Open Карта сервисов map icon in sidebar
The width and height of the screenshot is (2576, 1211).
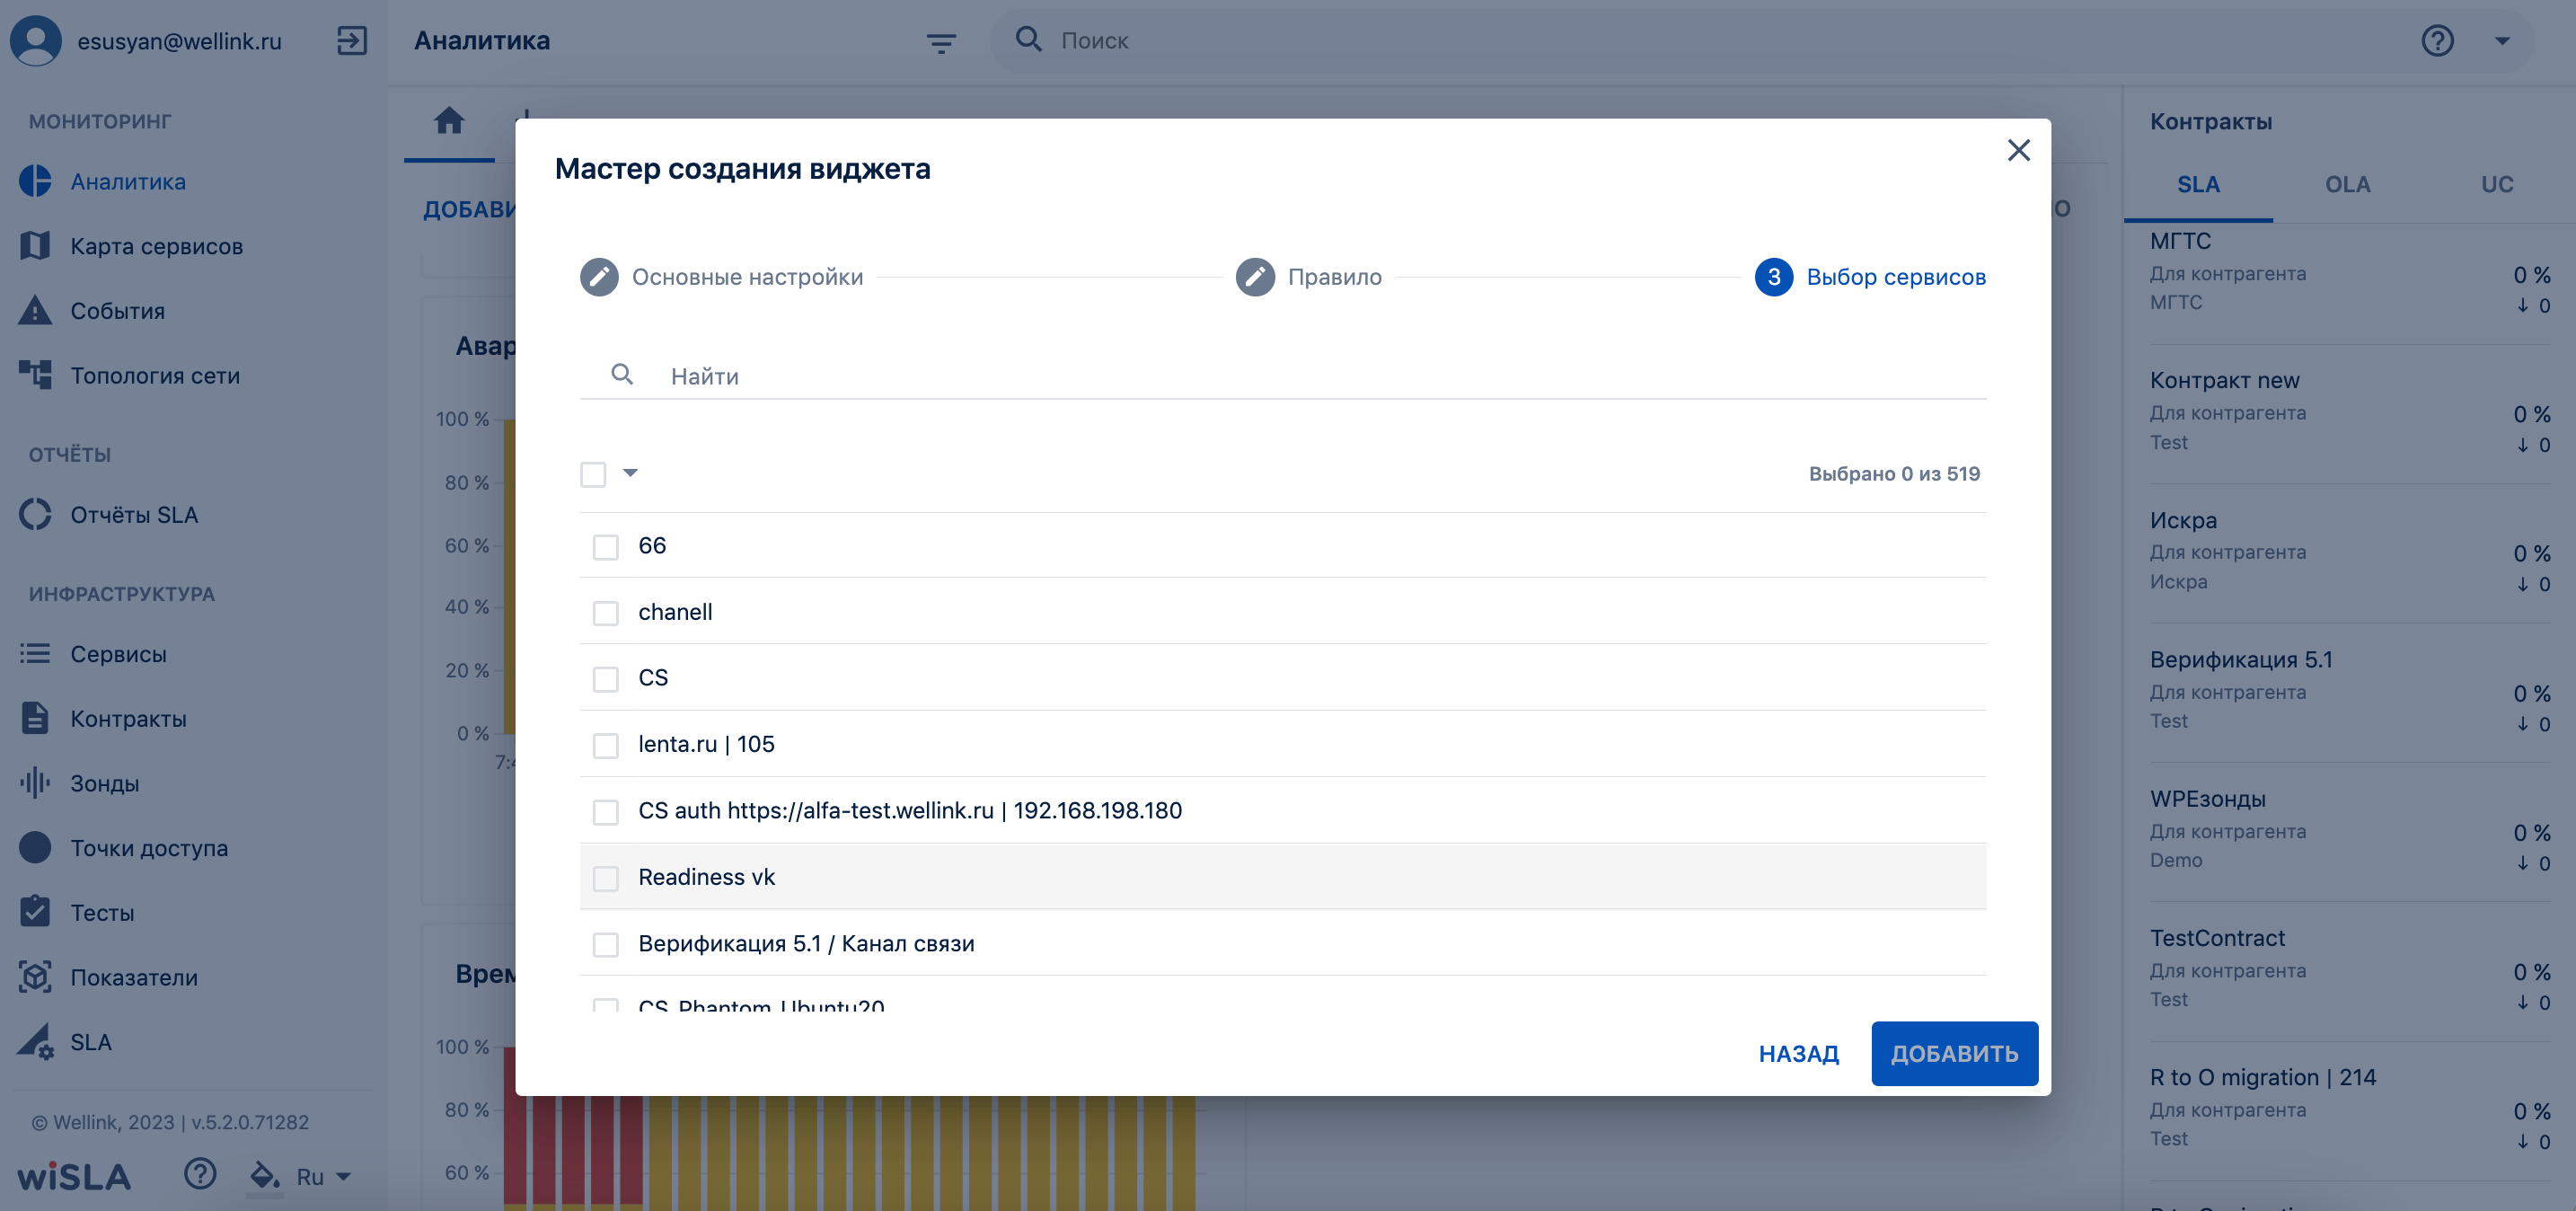coord(35,246)
